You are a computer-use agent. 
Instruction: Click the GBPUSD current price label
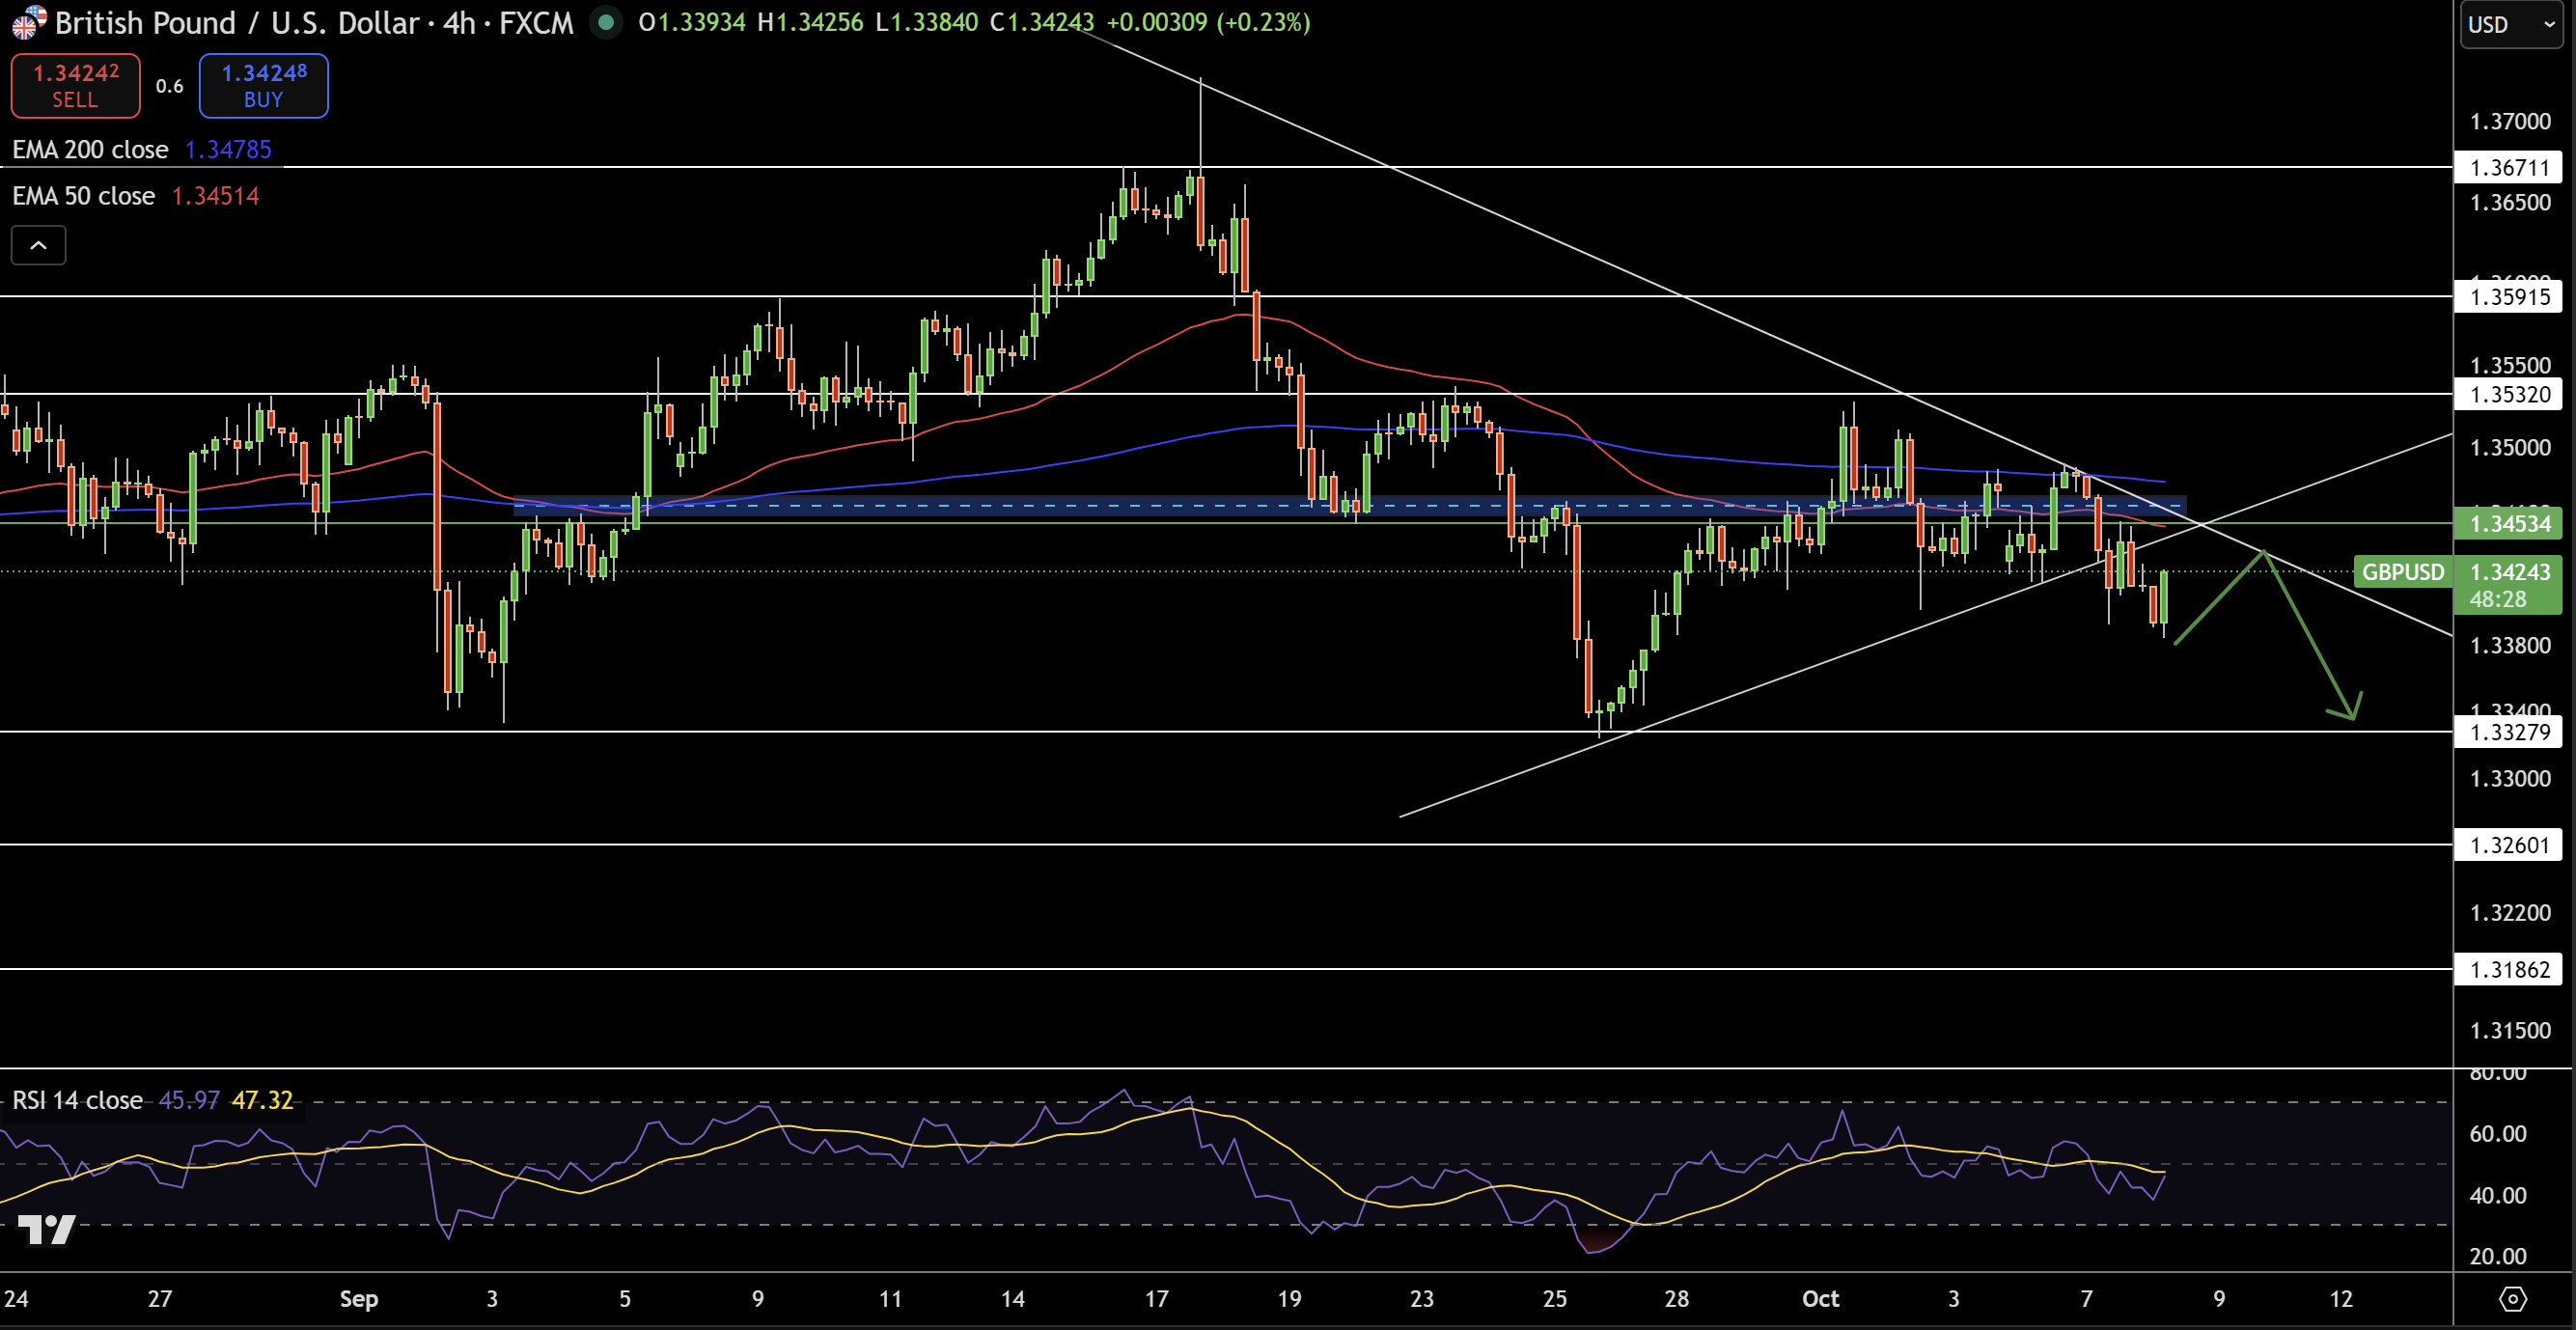pos(2402,572)
